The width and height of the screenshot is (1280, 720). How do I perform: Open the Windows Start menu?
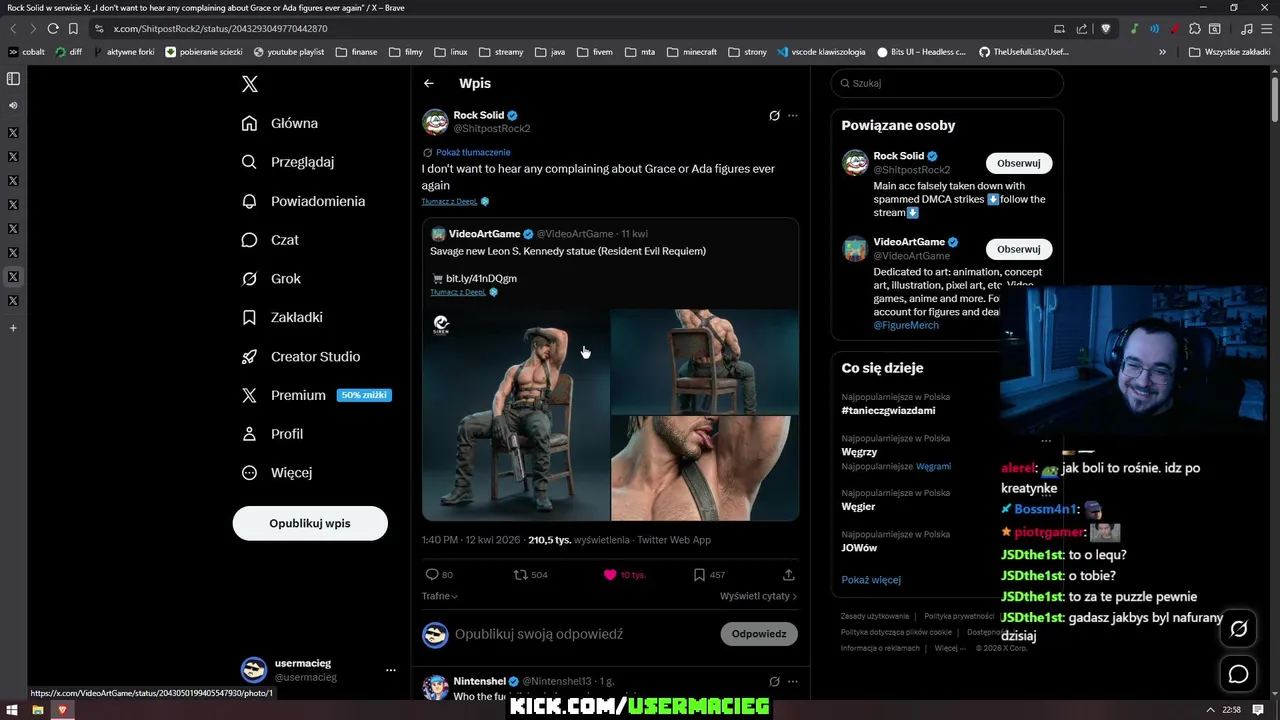pyautogui.click(x=12, y=710)
